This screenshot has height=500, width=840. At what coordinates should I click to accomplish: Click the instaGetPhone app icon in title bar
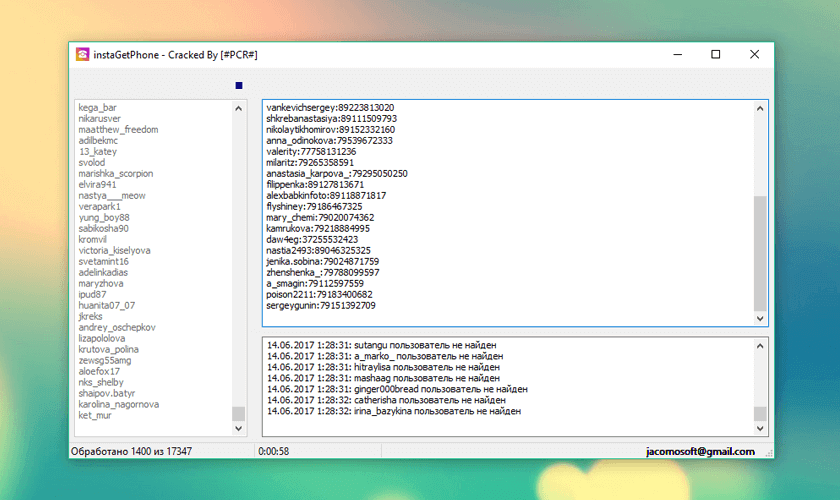click(82, 54)
